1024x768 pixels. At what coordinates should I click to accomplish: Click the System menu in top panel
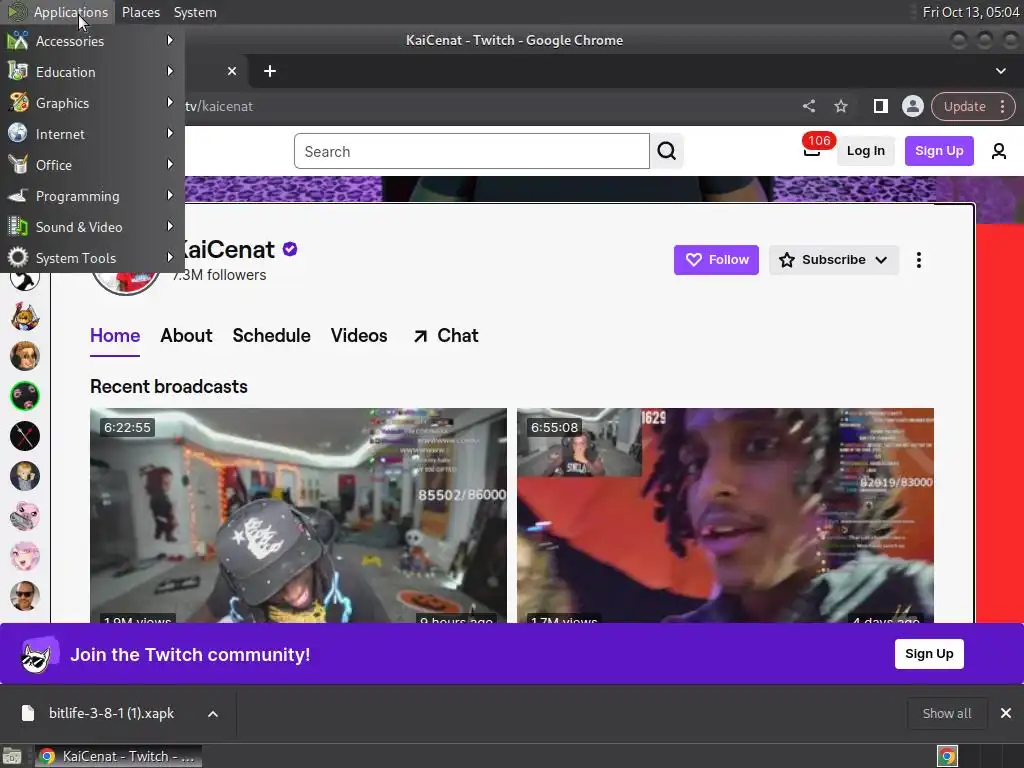click(195, 12)
